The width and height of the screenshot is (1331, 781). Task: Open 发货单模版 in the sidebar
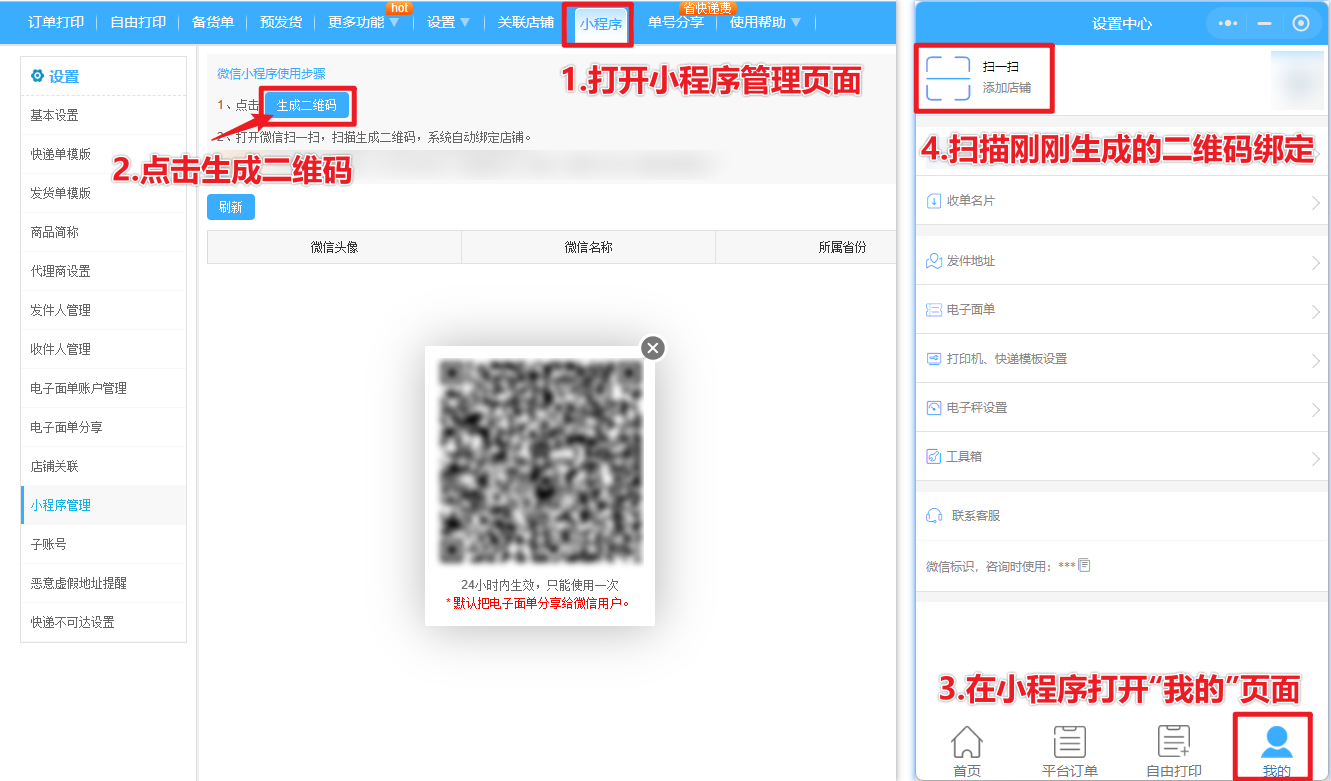click(x=103, y=193)
